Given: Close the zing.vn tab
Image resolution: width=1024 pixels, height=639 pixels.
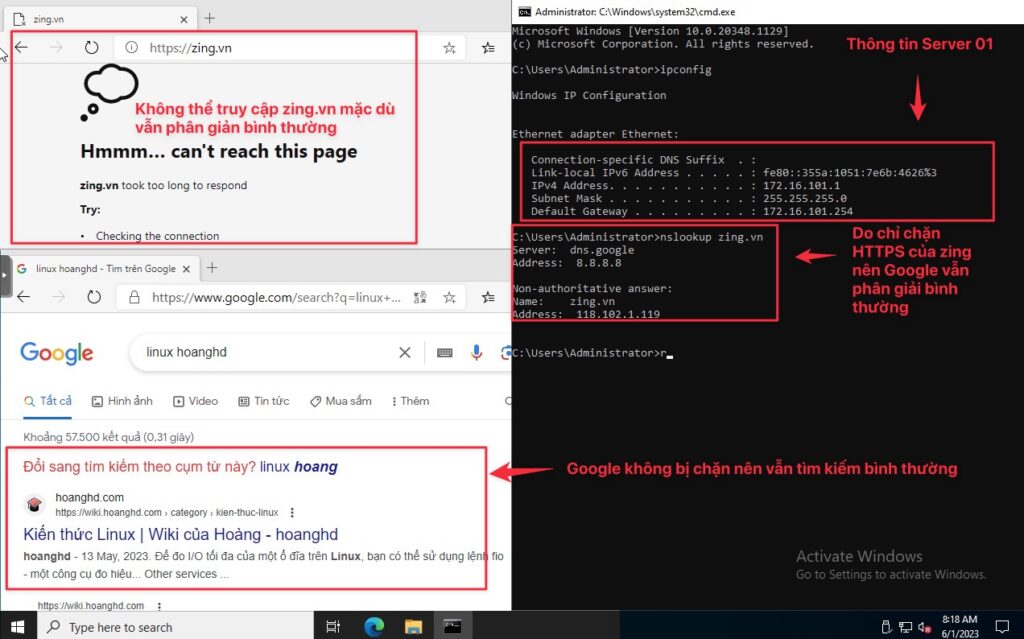Looking at the screenshot, I should tap(184, 20).
